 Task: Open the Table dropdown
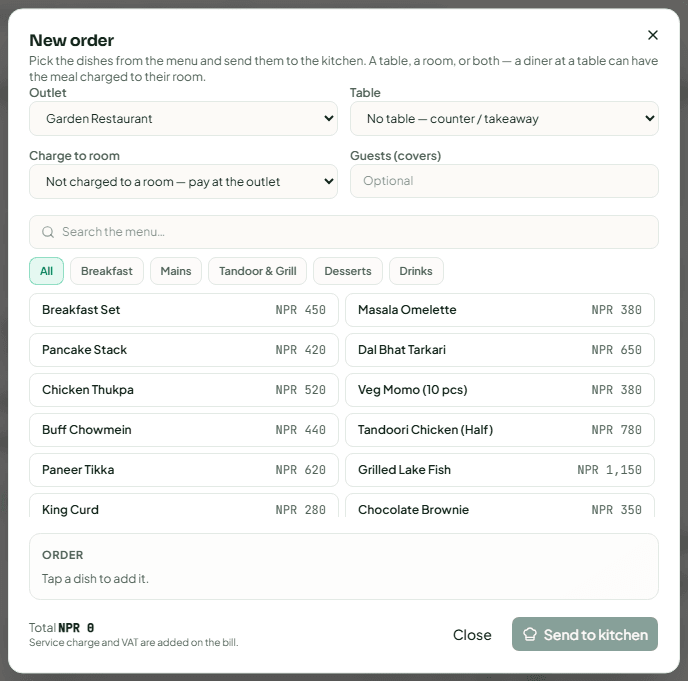(504, 118)
